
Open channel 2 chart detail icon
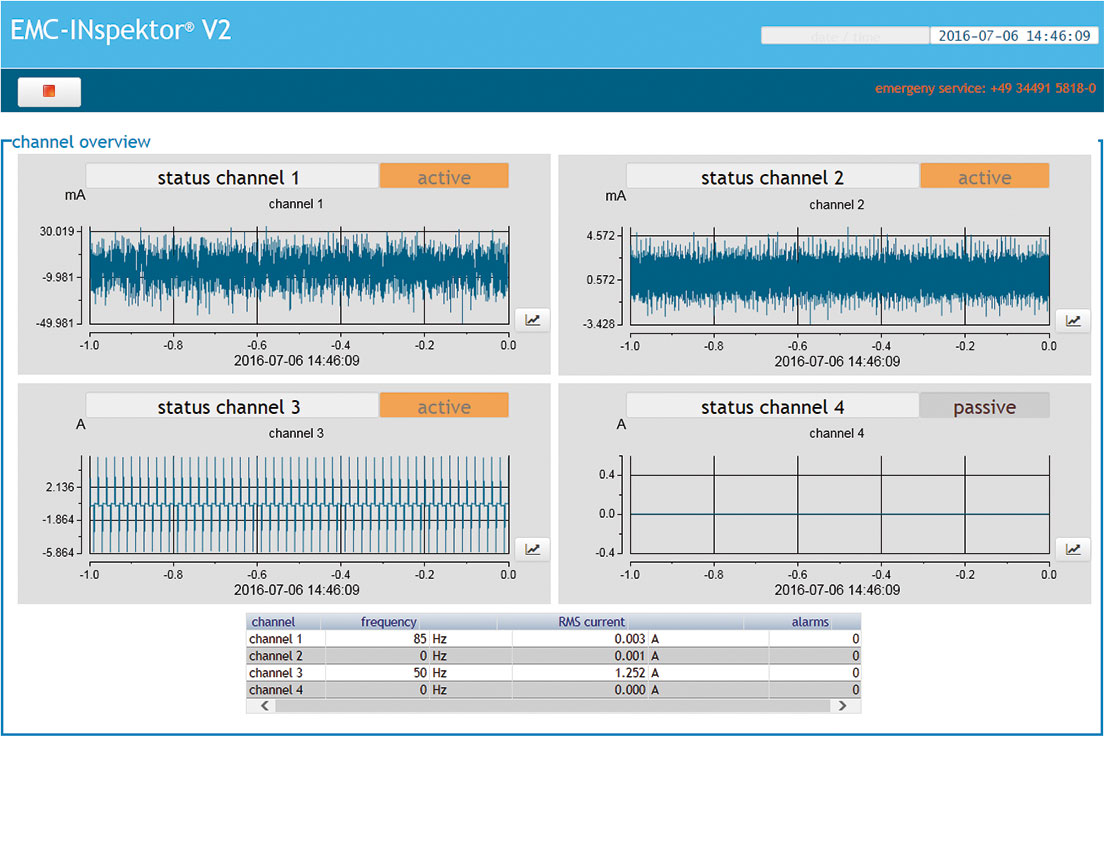tap(1073, 321)
